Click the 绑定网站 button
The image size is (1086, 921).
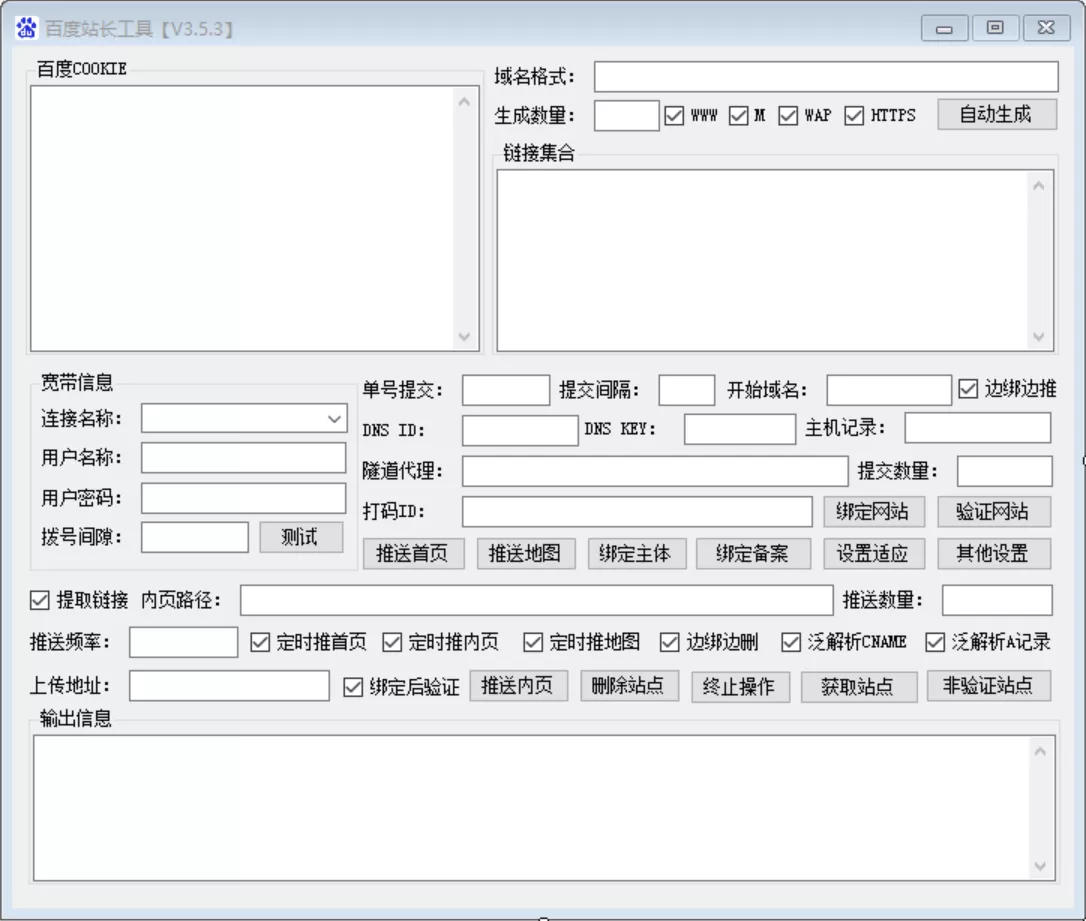pyautogui.click(x=874, y=512)
